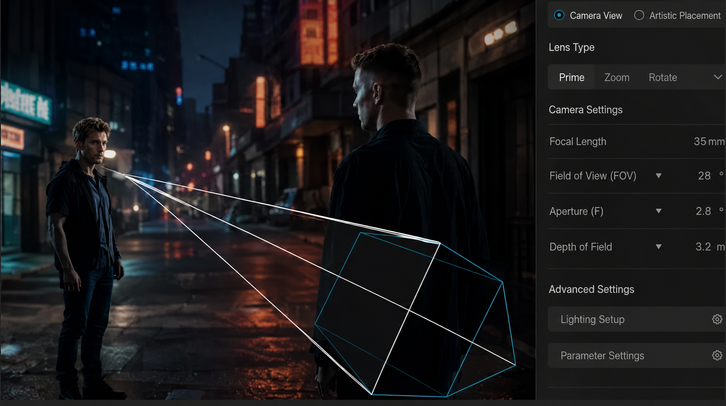Image resolution: width=726 pixels, height=406 pixels.
Task: Click the depth of field value 3.2
Action: [x=703, y=247]
